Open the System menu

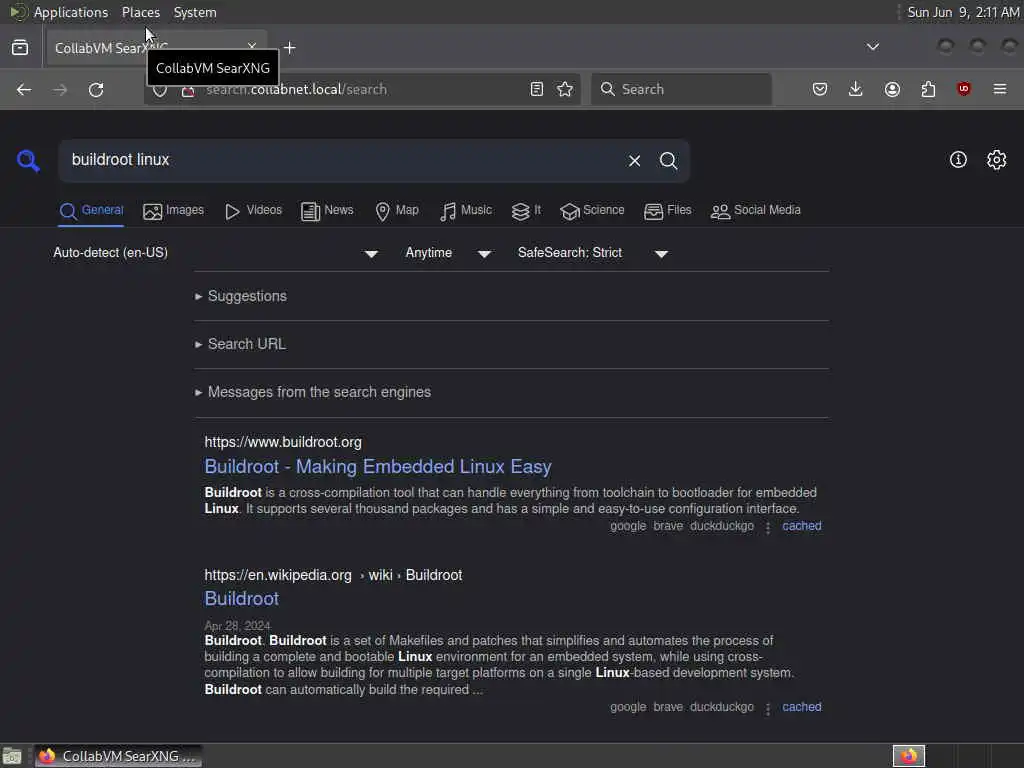pos(195,12)
